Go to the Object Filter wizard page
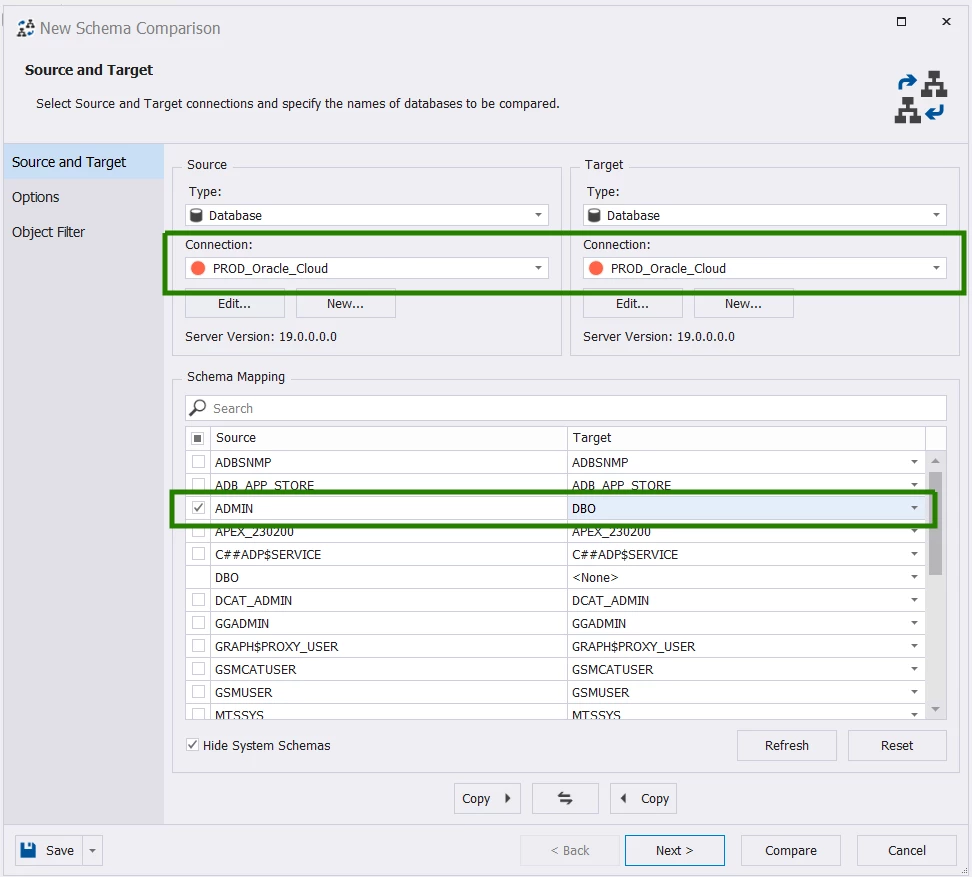The width and height of the screenshot is (972, 877). 84,232
